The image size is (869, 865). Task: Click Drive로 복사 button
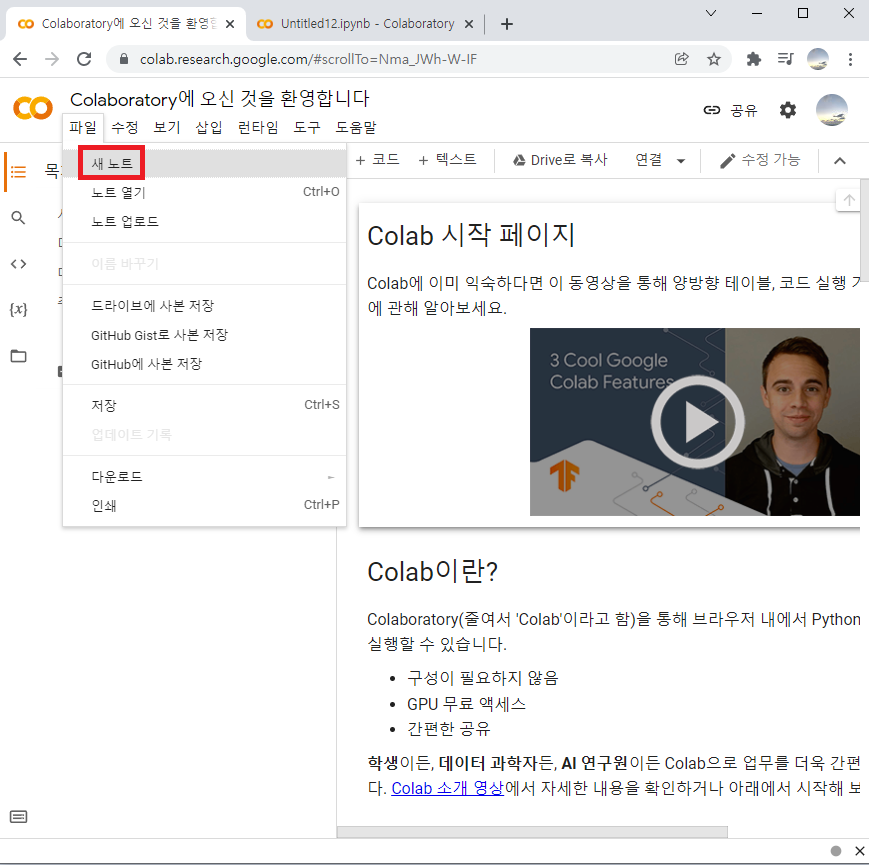coord(560,160)
